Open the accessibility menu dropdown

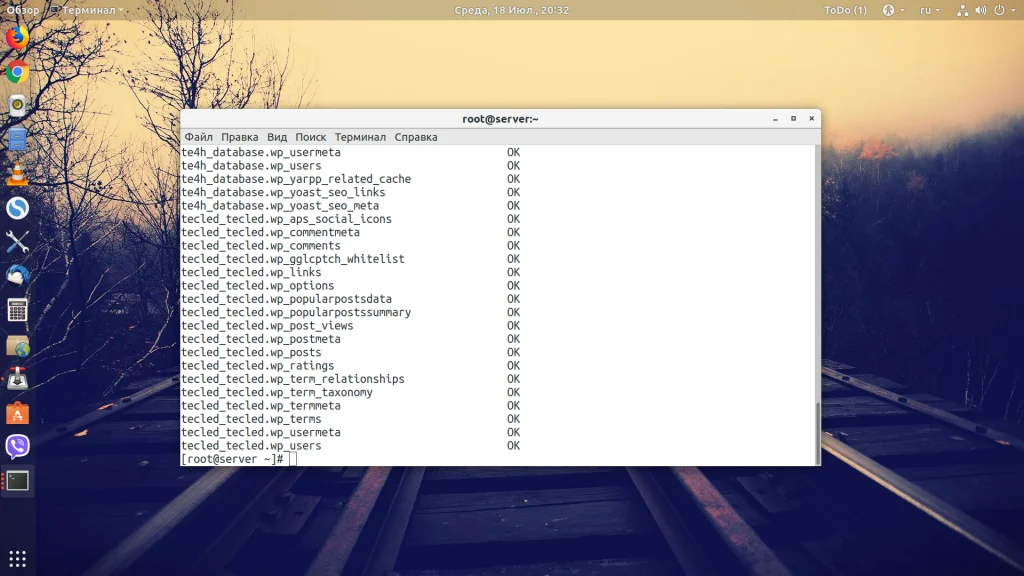tap(893, 10)
